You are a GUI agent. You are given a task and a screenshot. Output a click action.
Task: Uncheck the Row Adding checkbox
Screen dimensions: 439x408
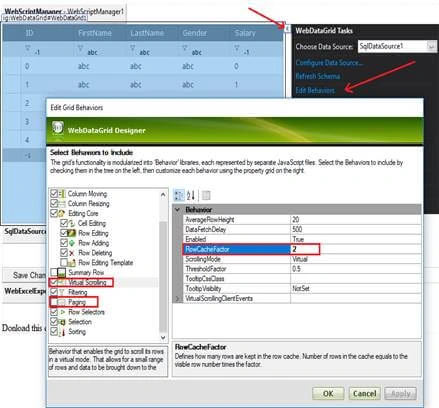(64, 243)
